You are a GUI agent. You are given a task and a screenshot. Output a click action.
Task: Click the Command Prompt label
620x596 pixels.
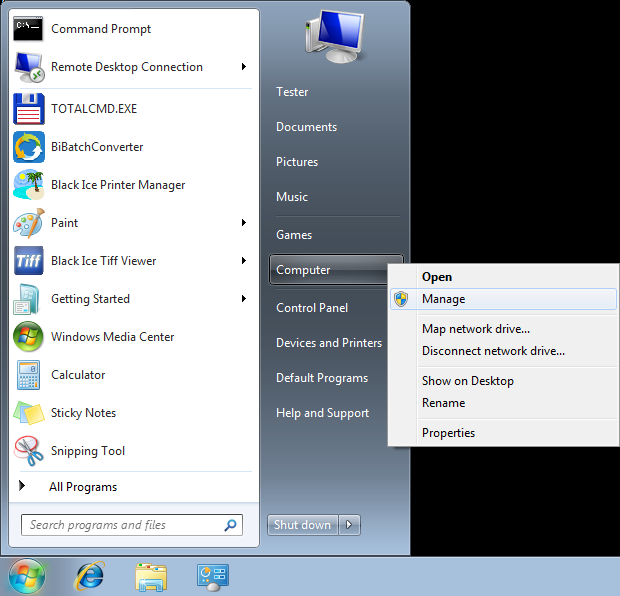click(x=101, y=29)
